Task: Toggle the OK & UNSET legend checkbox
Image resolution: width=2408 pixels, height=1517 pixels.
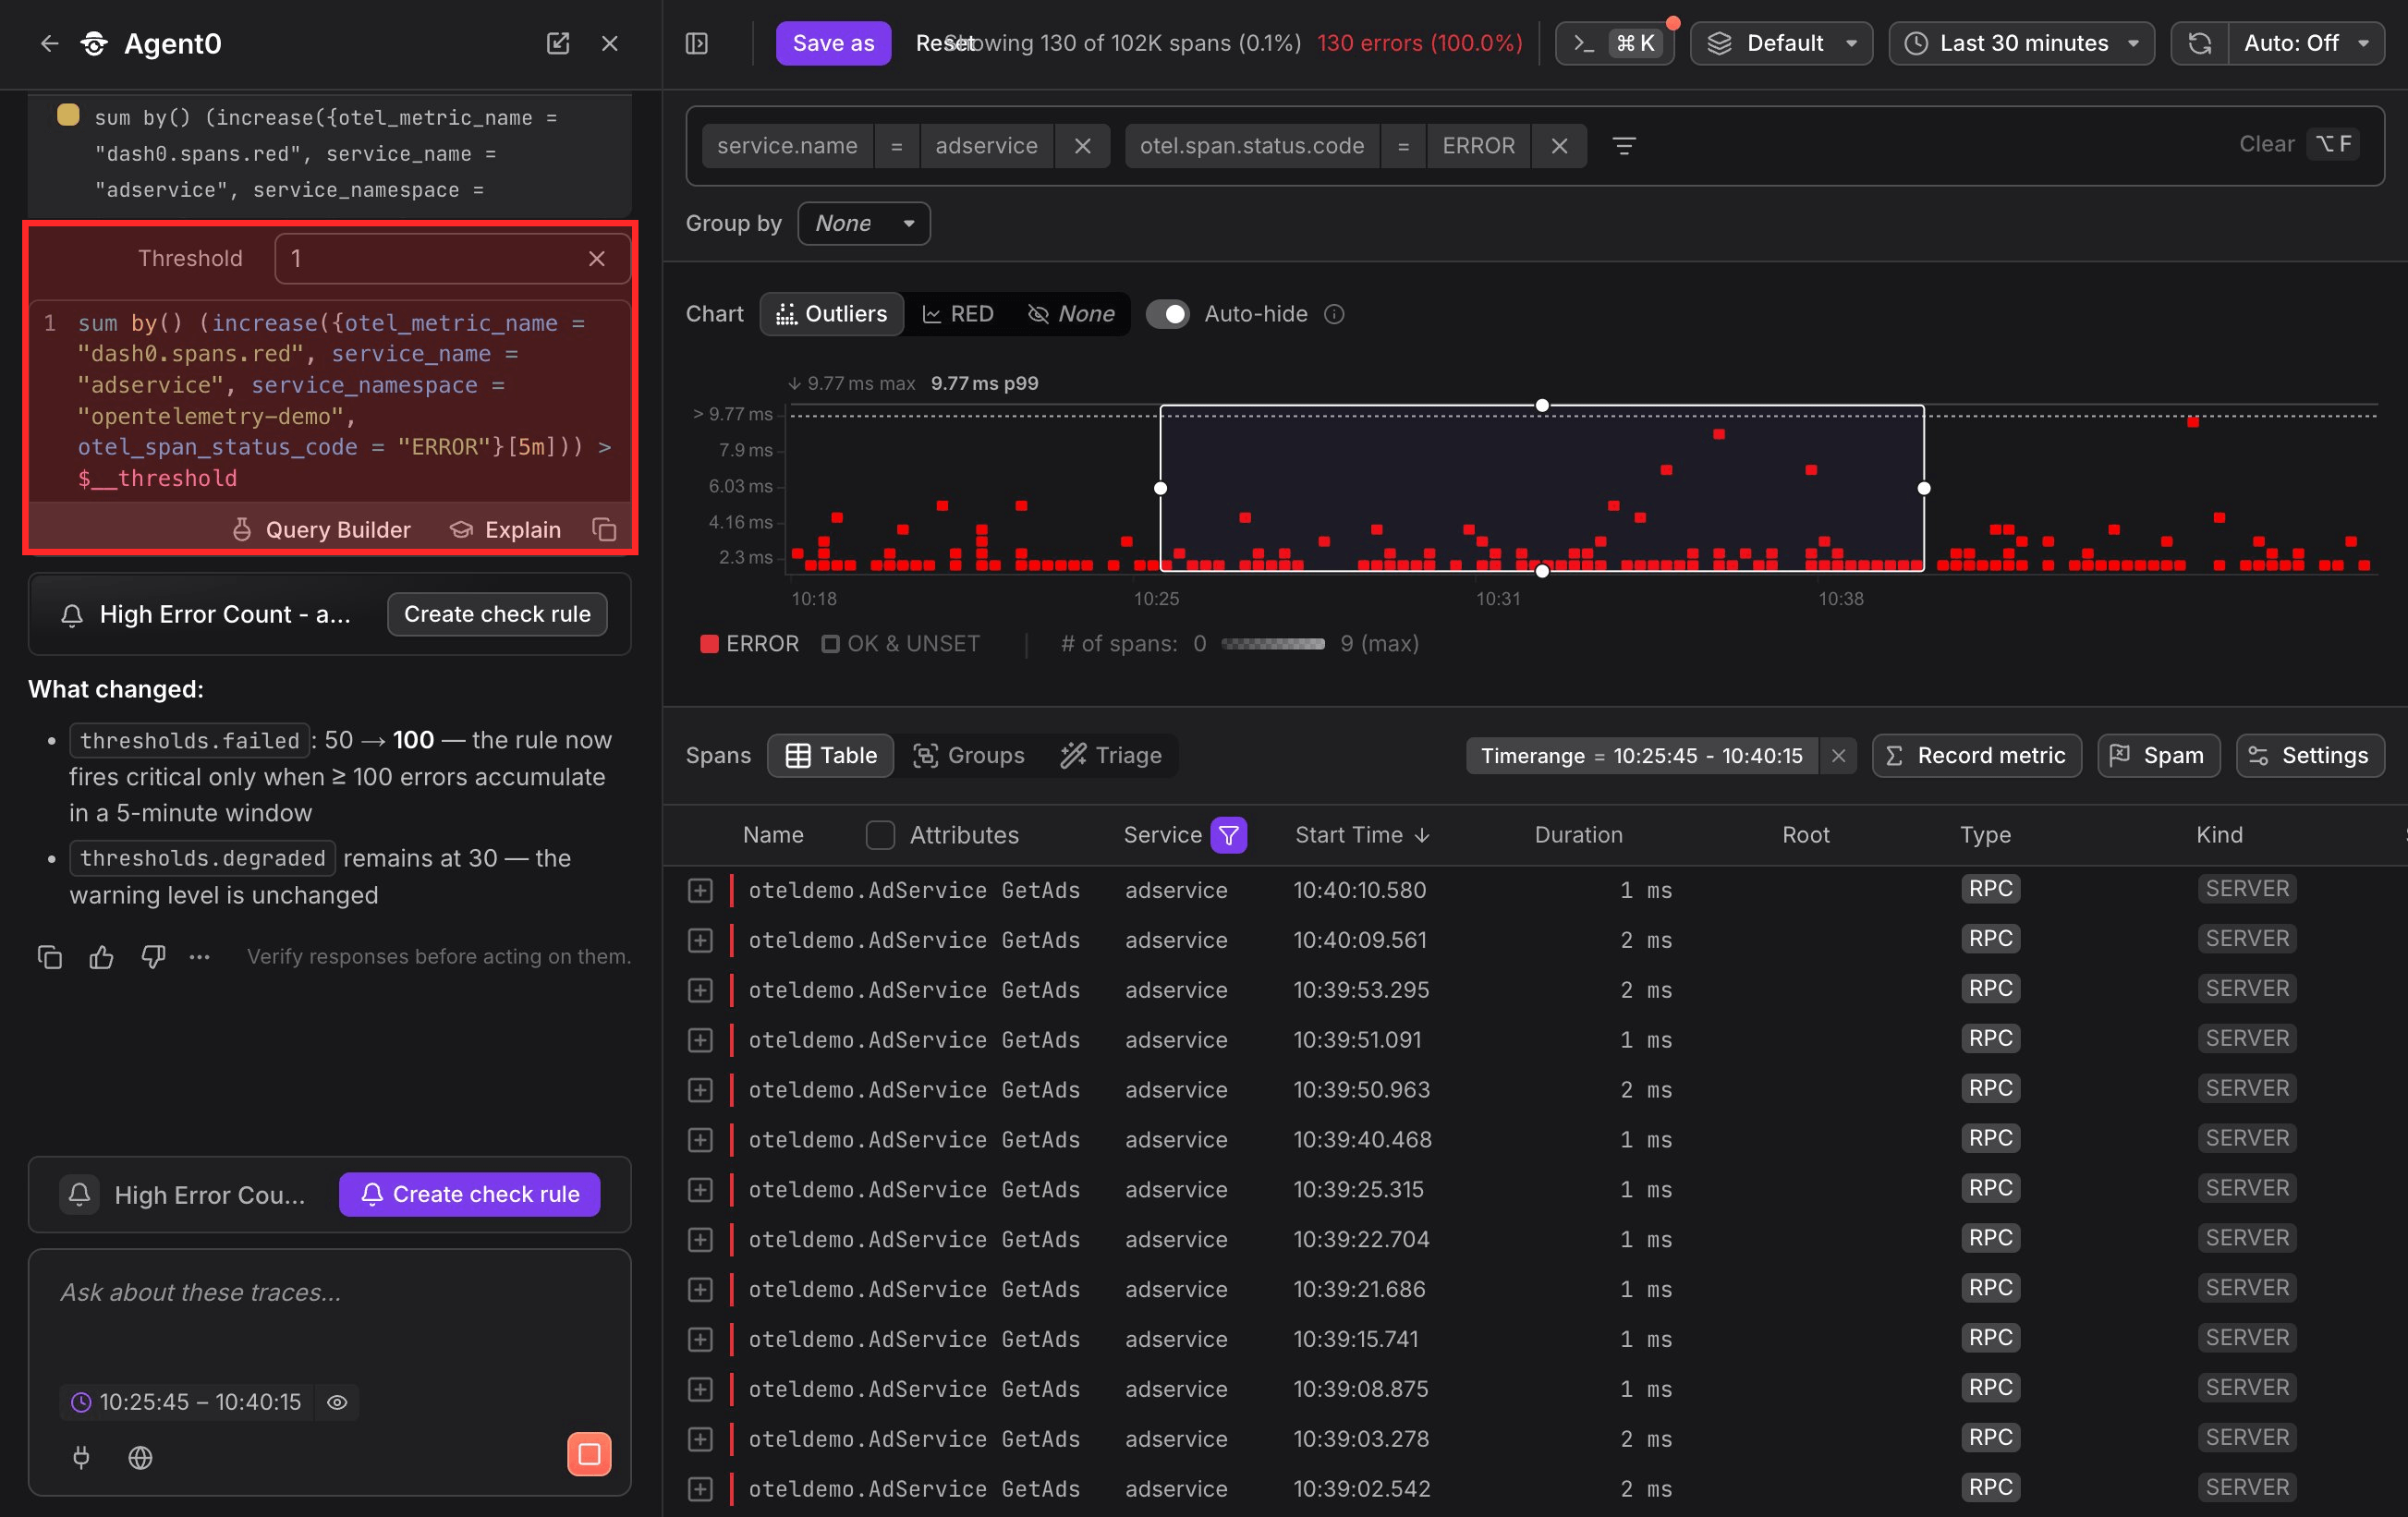Action: tap(830, 643)
